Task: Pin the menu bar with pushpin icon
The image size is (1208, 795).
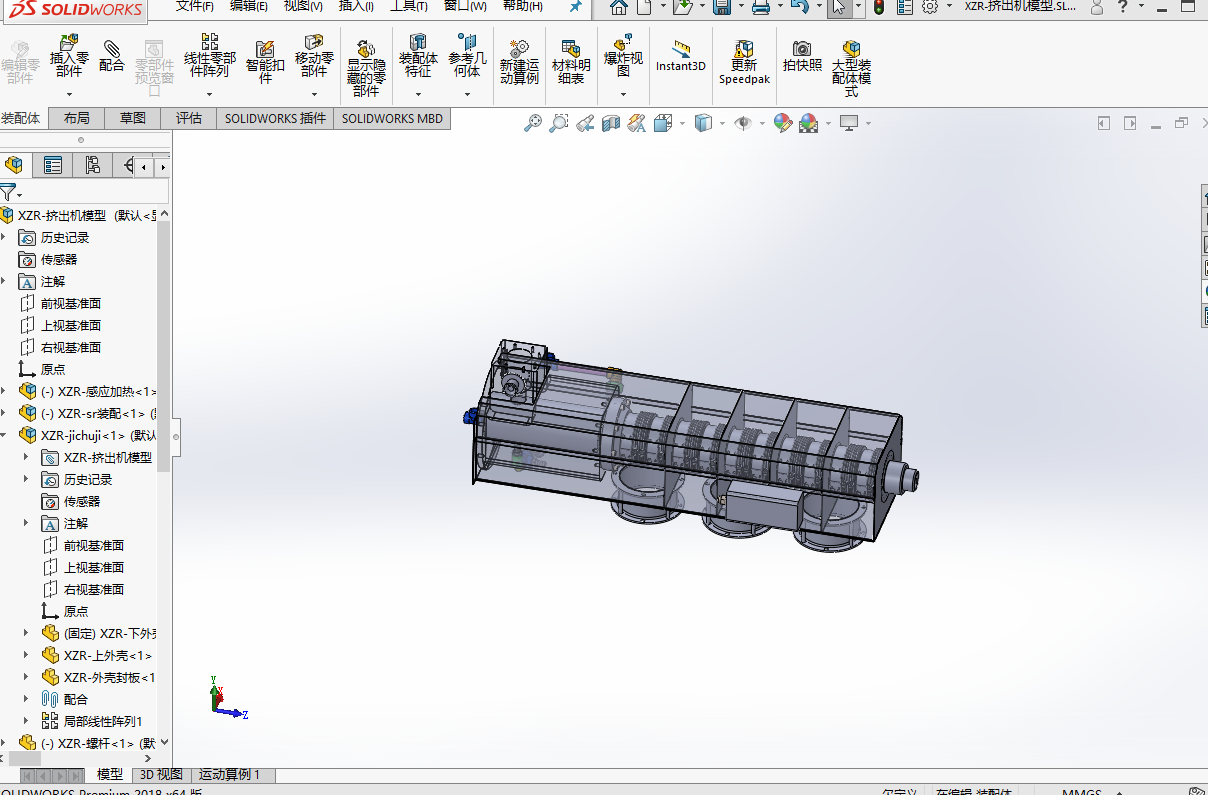Action: pos(575,6)
